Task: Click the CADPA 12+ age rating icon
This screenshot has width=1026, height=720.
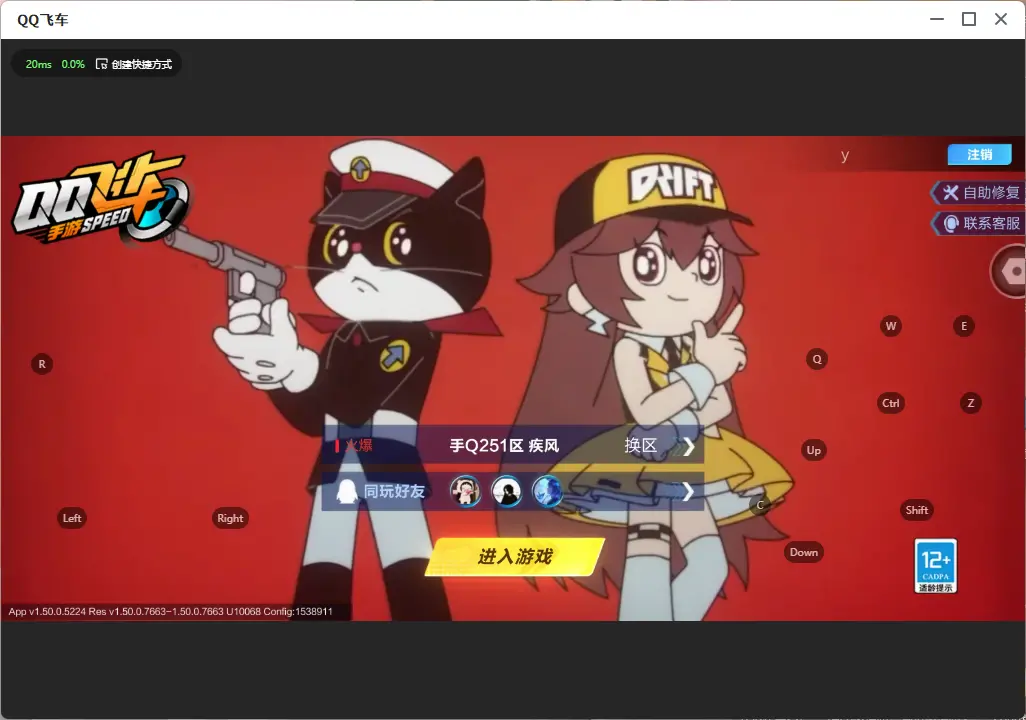Action: (x=935, y=566)
